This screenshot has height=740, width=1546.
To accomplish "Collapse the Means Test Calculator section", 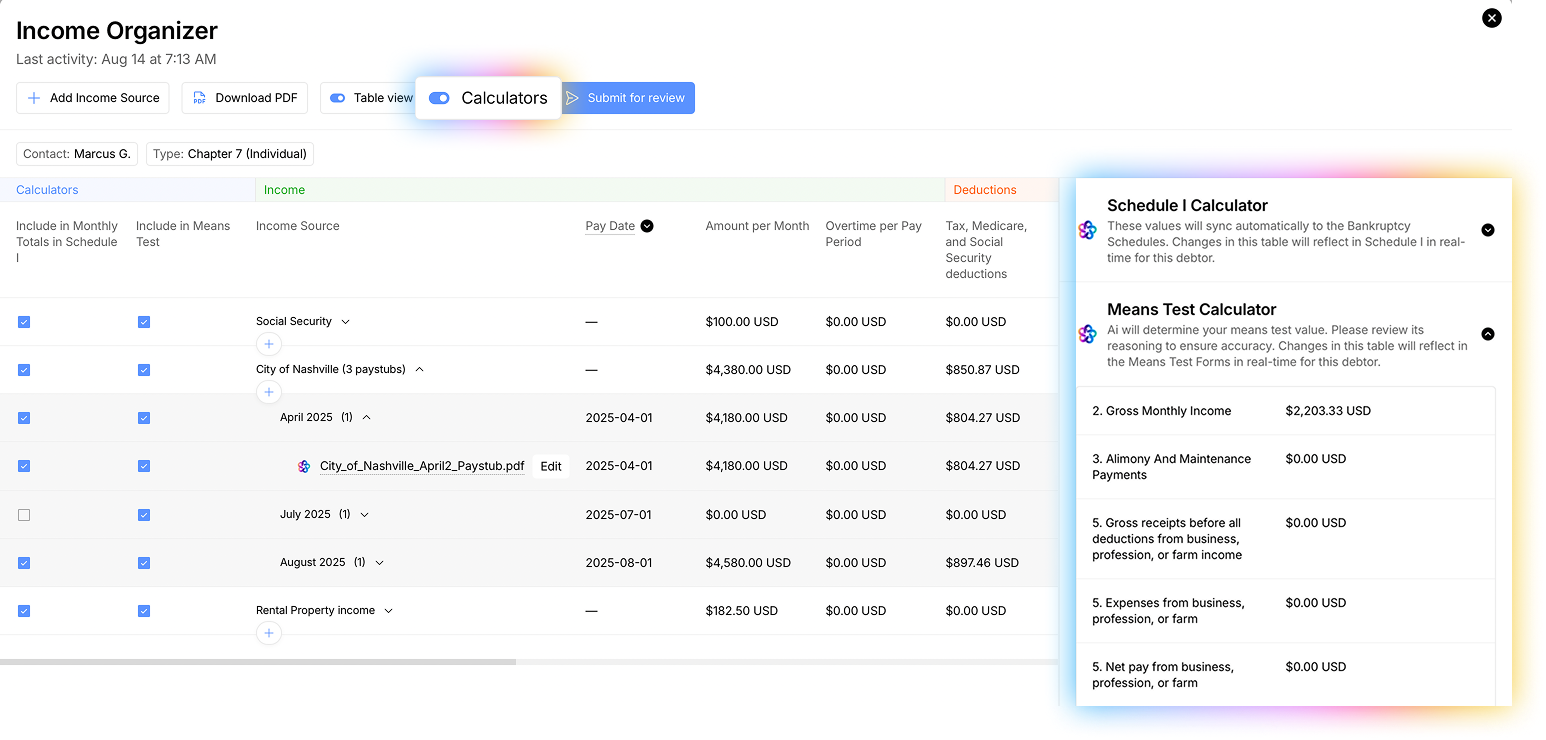I will point(1487,334).
